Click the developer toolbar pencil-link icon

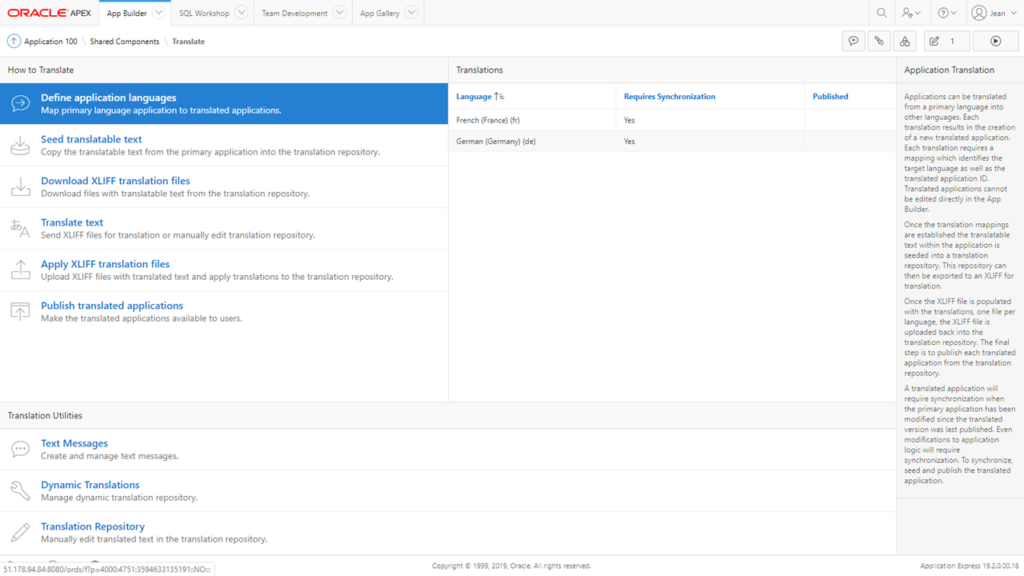coord(879,41)
